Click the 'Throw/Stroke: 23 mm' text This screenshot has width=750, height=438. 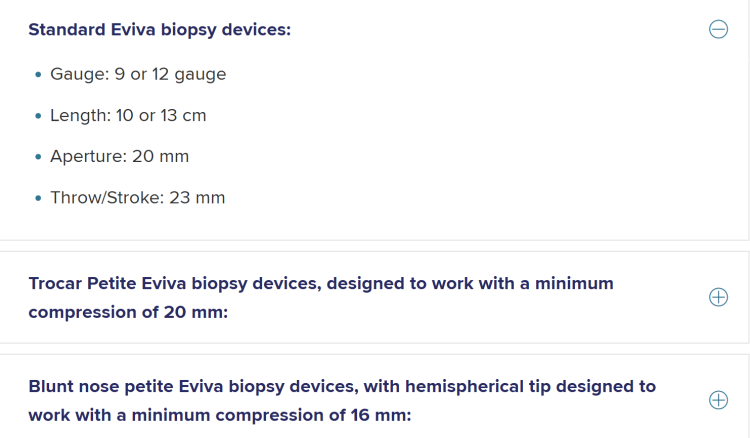click(138, 197)
